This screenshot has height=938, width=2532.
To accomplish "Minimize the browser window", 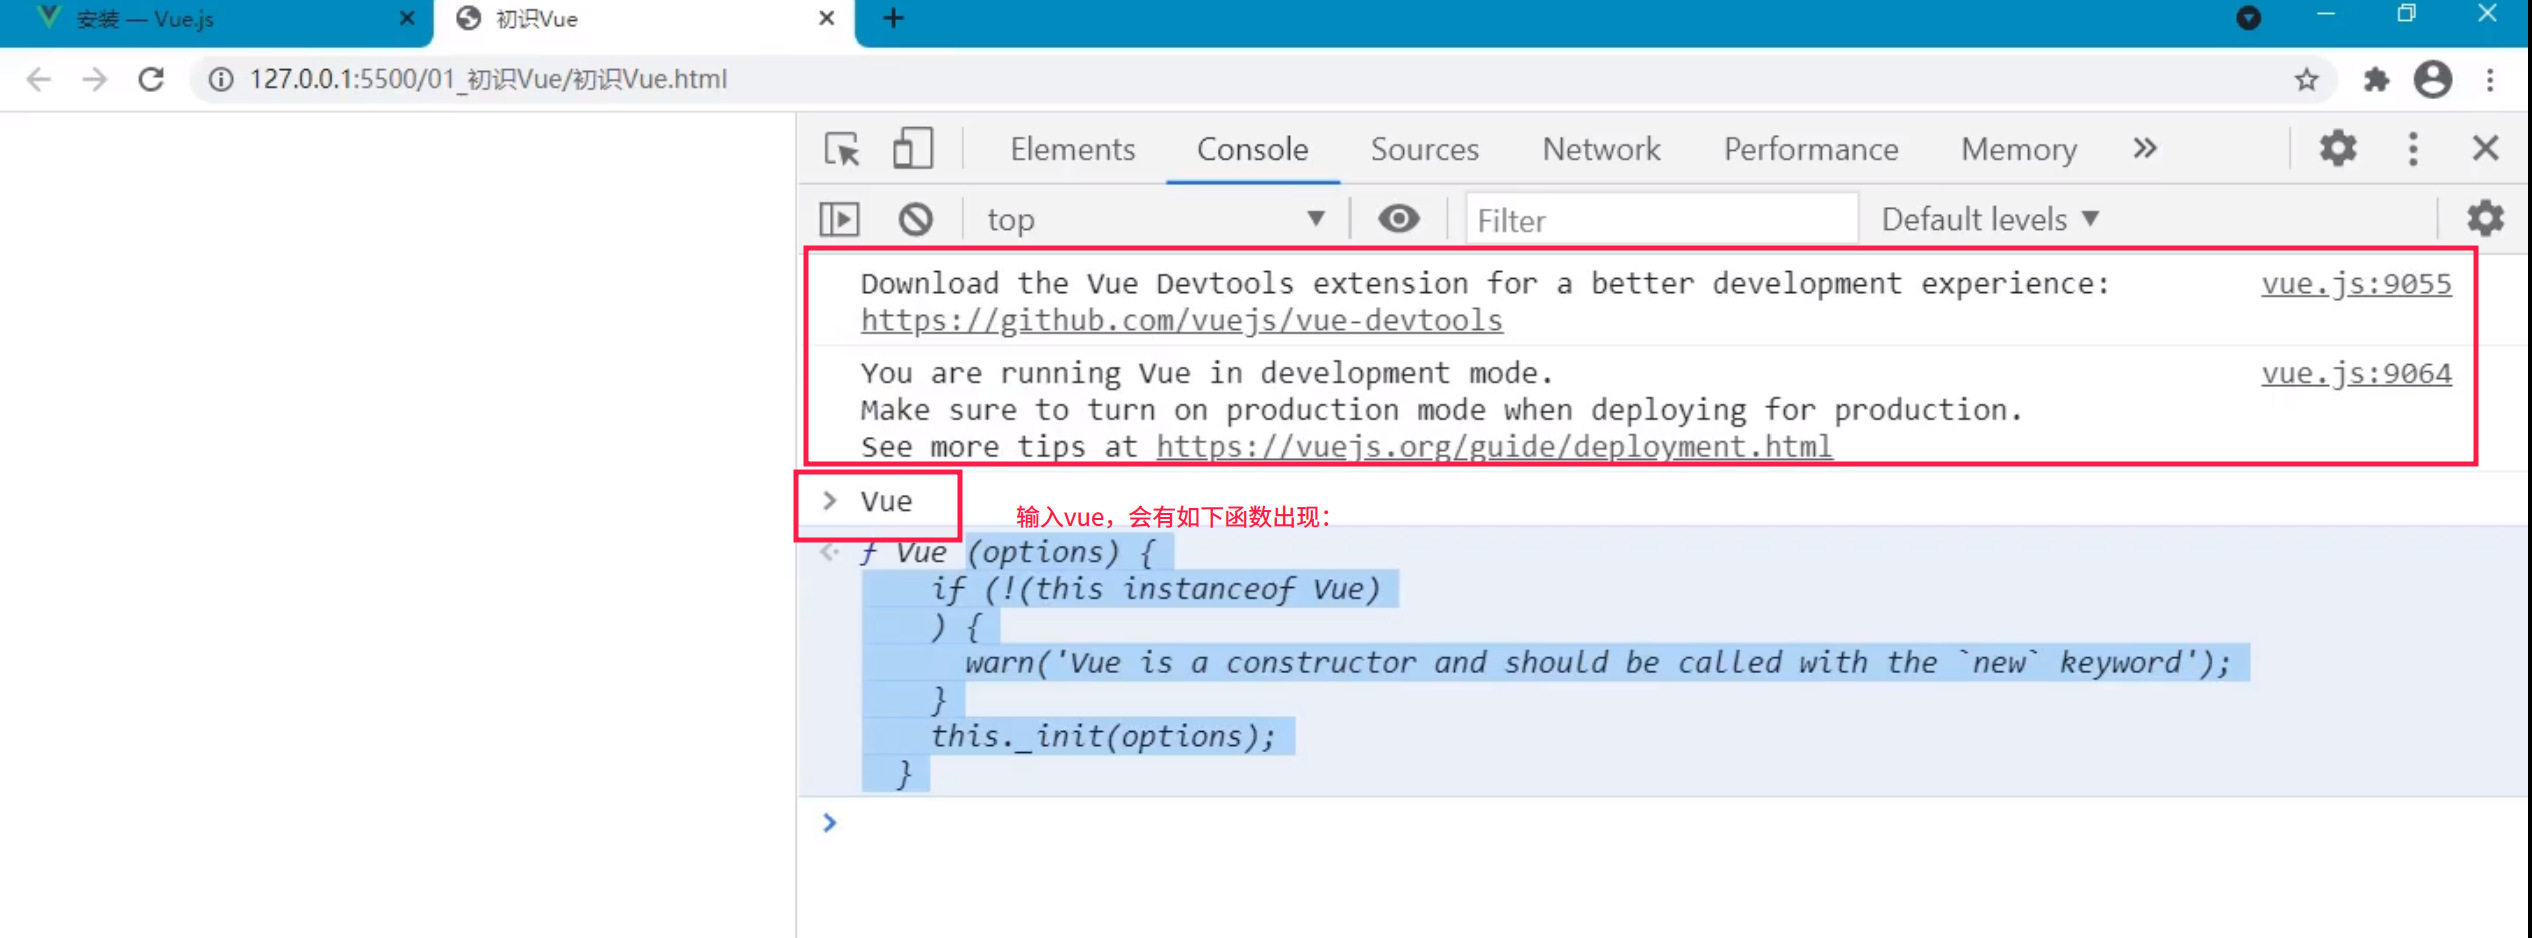I will tap(2325, 15).
